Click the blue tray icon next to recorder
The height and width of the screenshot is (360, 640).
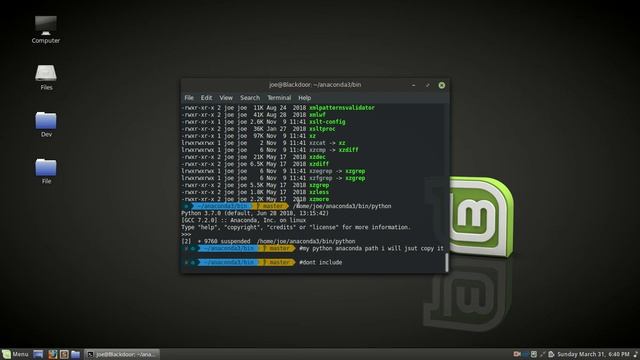click(525, 354)
